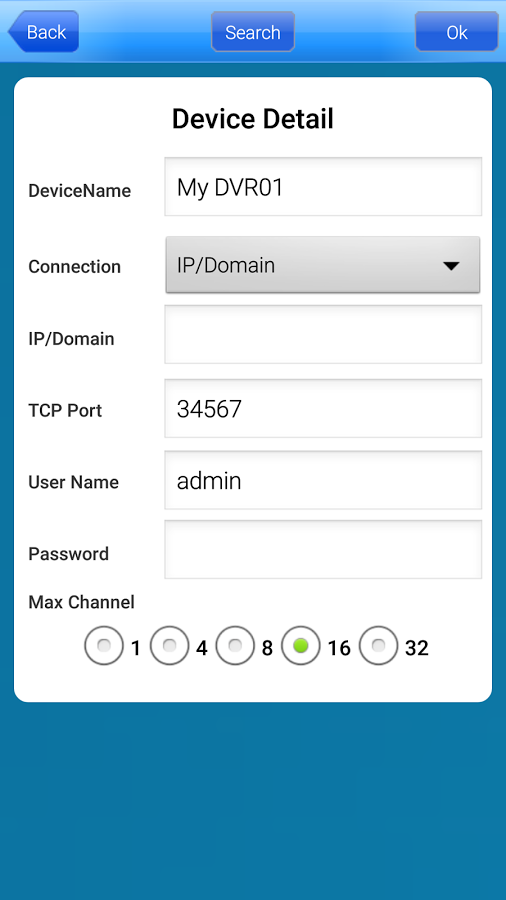Focus the empty IP/Domain input field
The height and width of the screenshot is (900, 506).
point(323,335)
